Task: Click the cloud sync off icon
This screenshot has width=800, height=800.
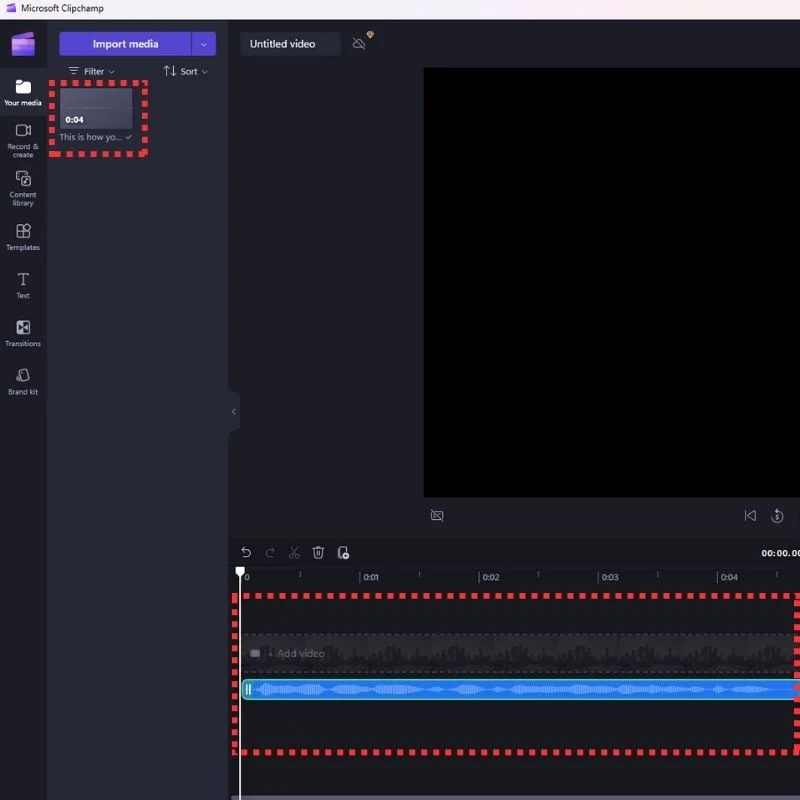Action: tap(359, 44)
